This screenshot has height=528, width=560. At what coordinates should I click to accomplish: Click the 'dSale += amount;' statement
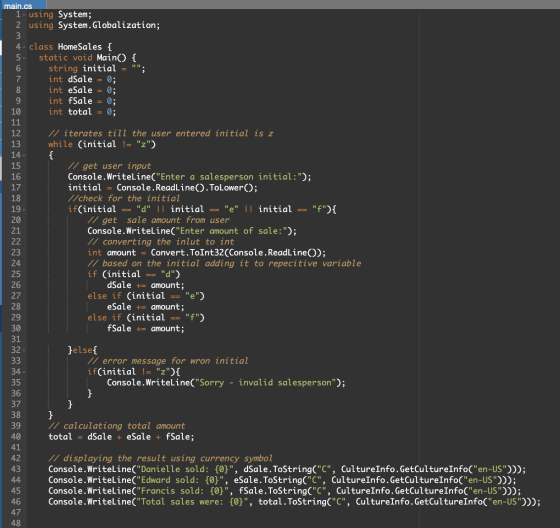146,285
